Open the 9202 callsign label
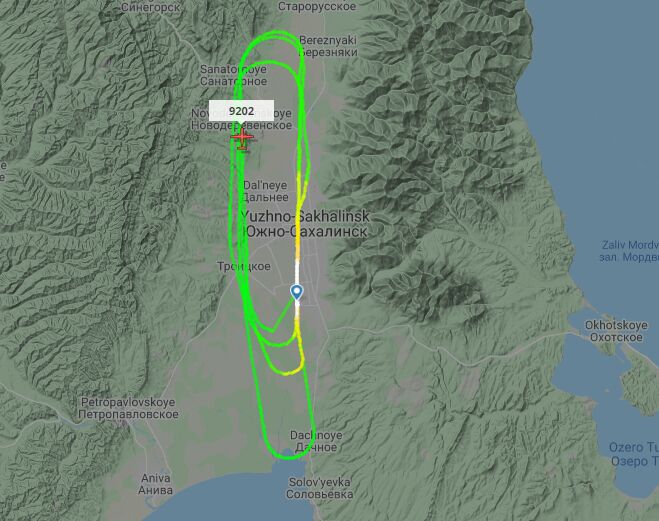The image size is (659, 521). [242, 111]
